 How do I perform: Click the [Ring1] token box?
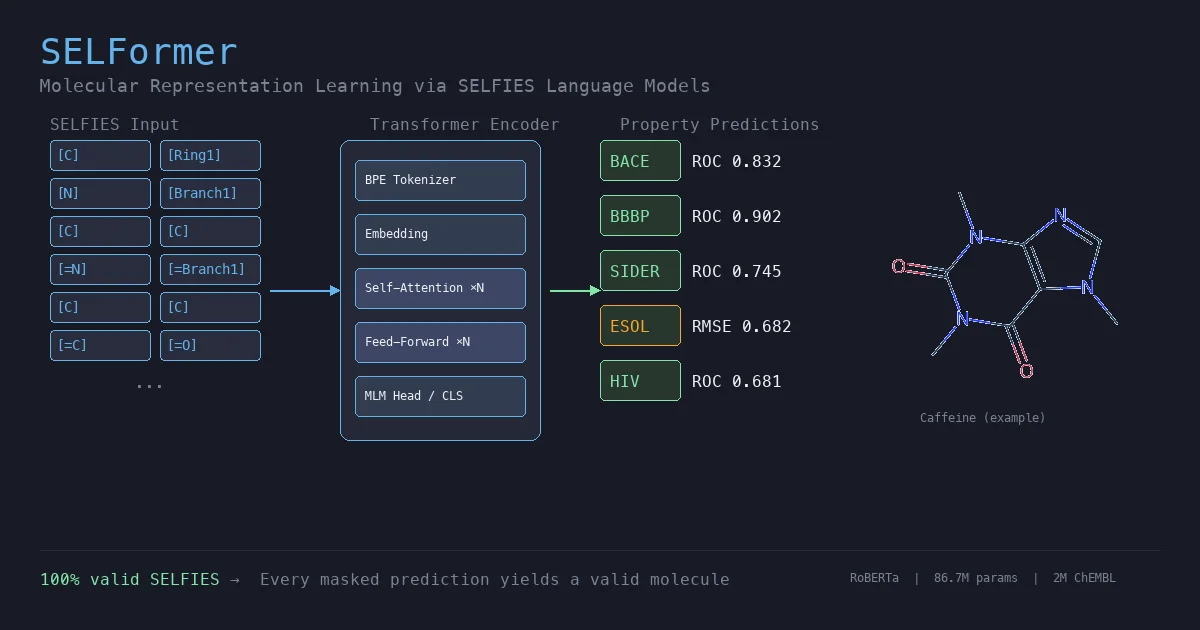(x=210, y=155)
